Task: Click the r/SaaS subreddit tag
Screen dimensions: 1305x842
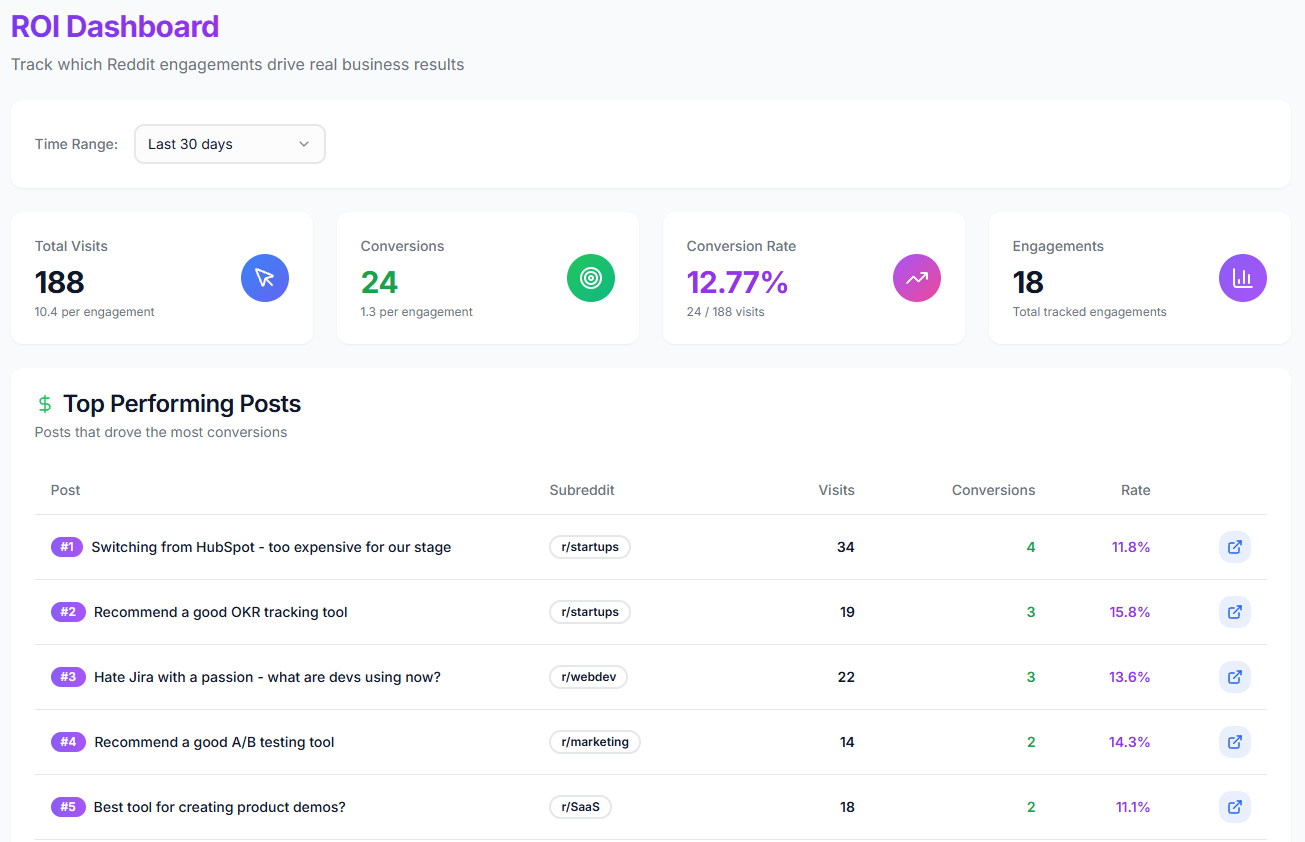Action: (x=580, y=807)
